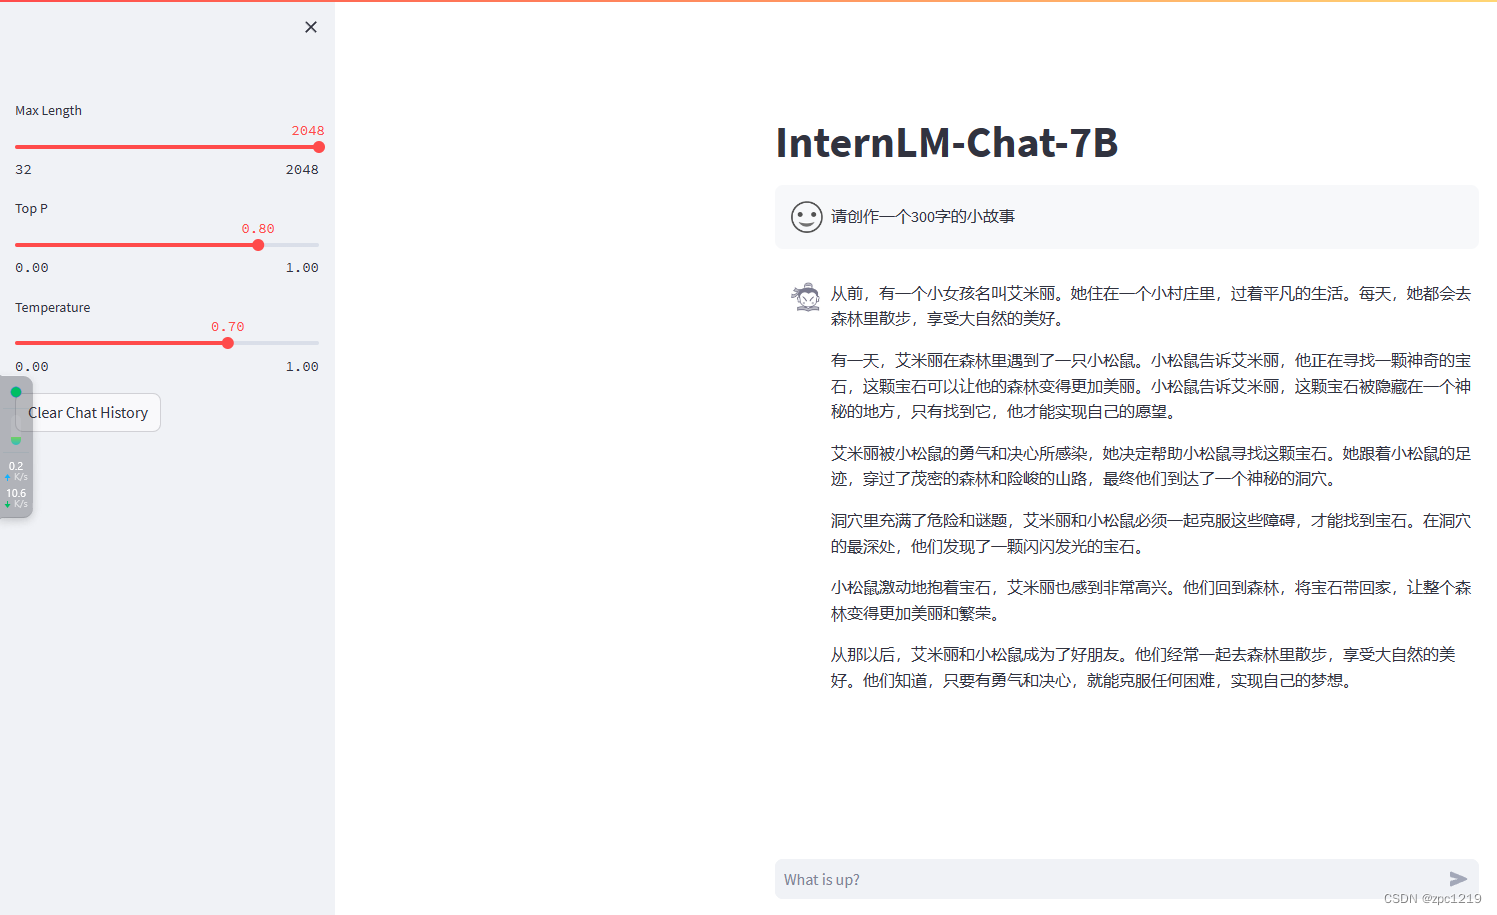This screenshot has width=1497, height=915.
Task: Click the 0.80 Top P value
Action: coord(258,229)
